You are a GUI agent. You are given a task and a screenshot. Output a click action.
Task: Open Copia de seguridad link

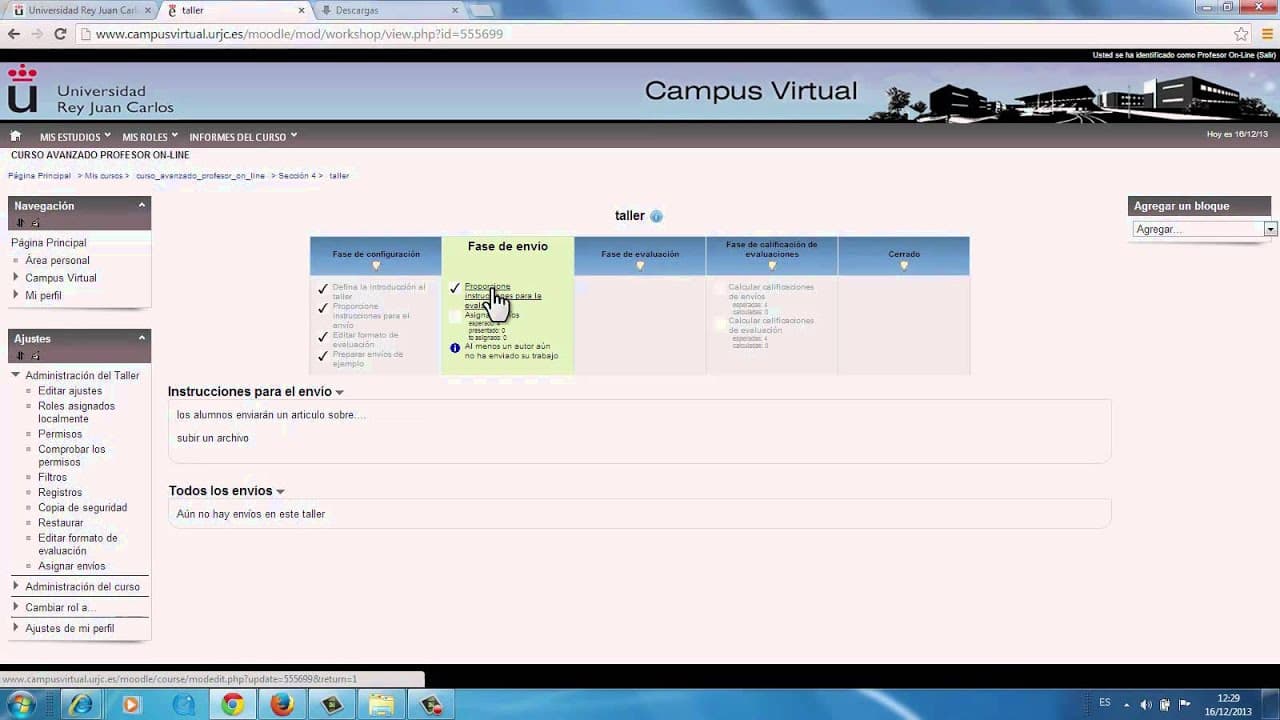point(82,507)
